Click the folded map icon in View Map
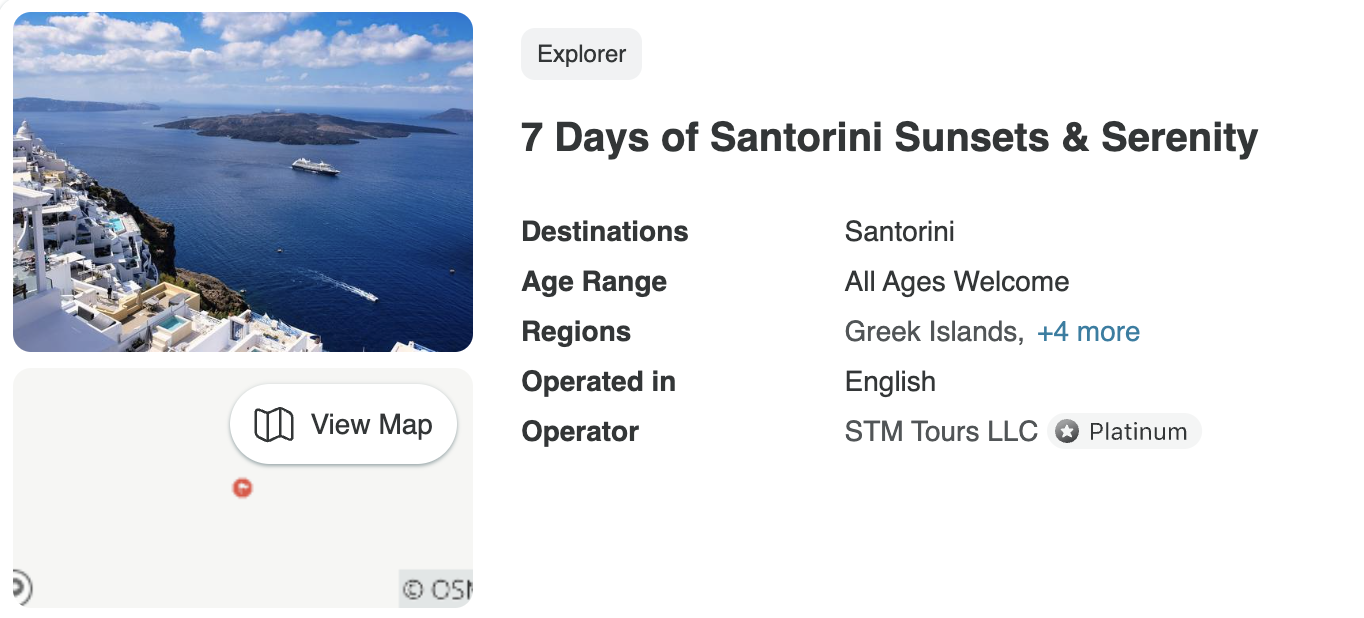The image size is (1364, 618). coord(273,425)
